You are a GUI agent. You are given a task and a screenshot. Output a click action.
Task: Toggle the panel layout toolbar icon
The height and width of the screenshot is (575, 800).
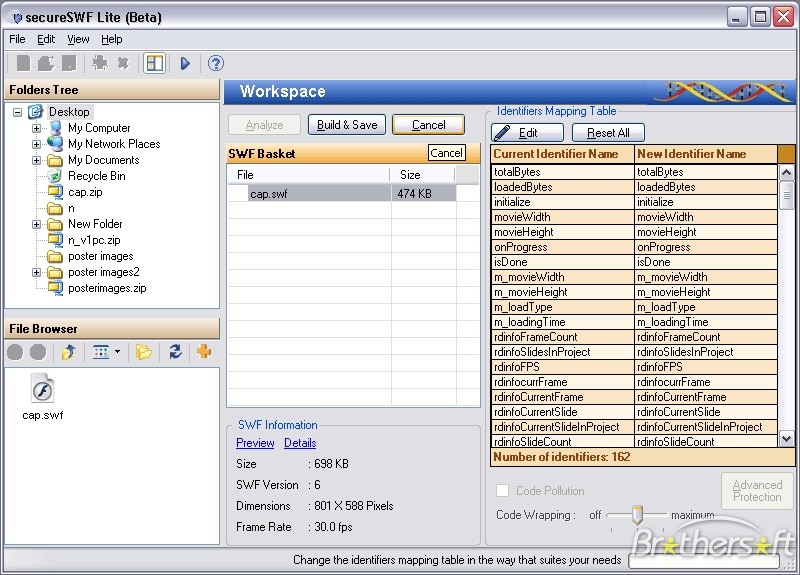[154, 63]
